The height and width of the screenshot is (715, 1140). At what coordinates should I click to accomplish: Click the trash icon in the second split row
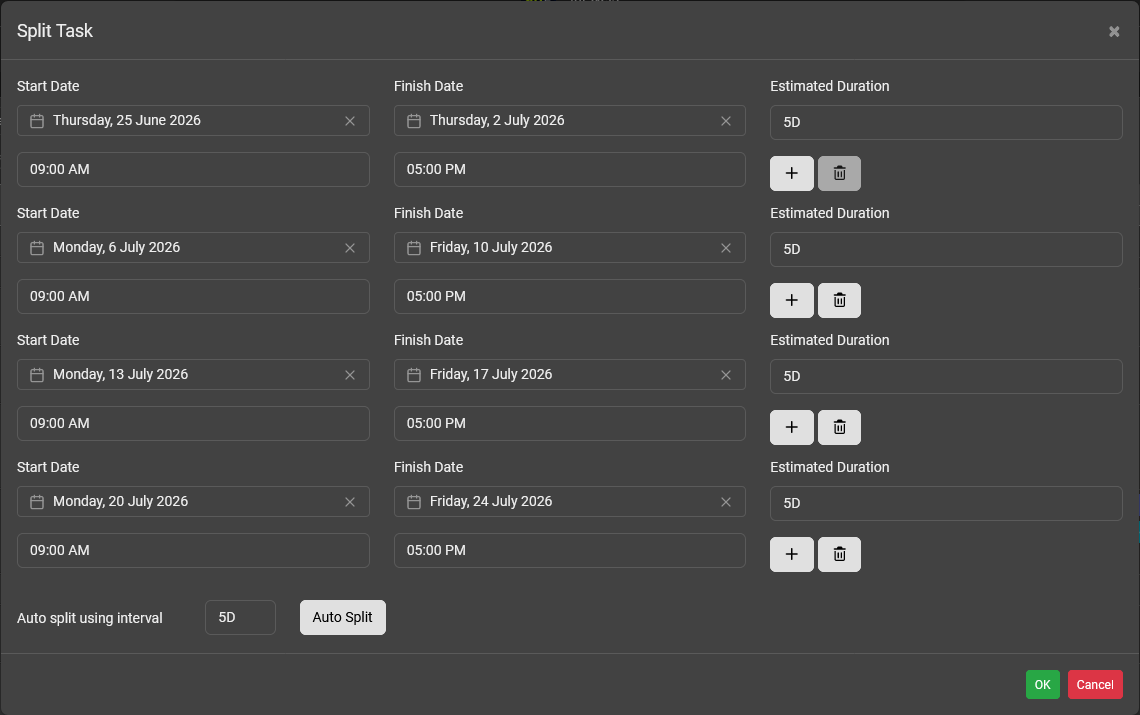(x=839, y=300)
